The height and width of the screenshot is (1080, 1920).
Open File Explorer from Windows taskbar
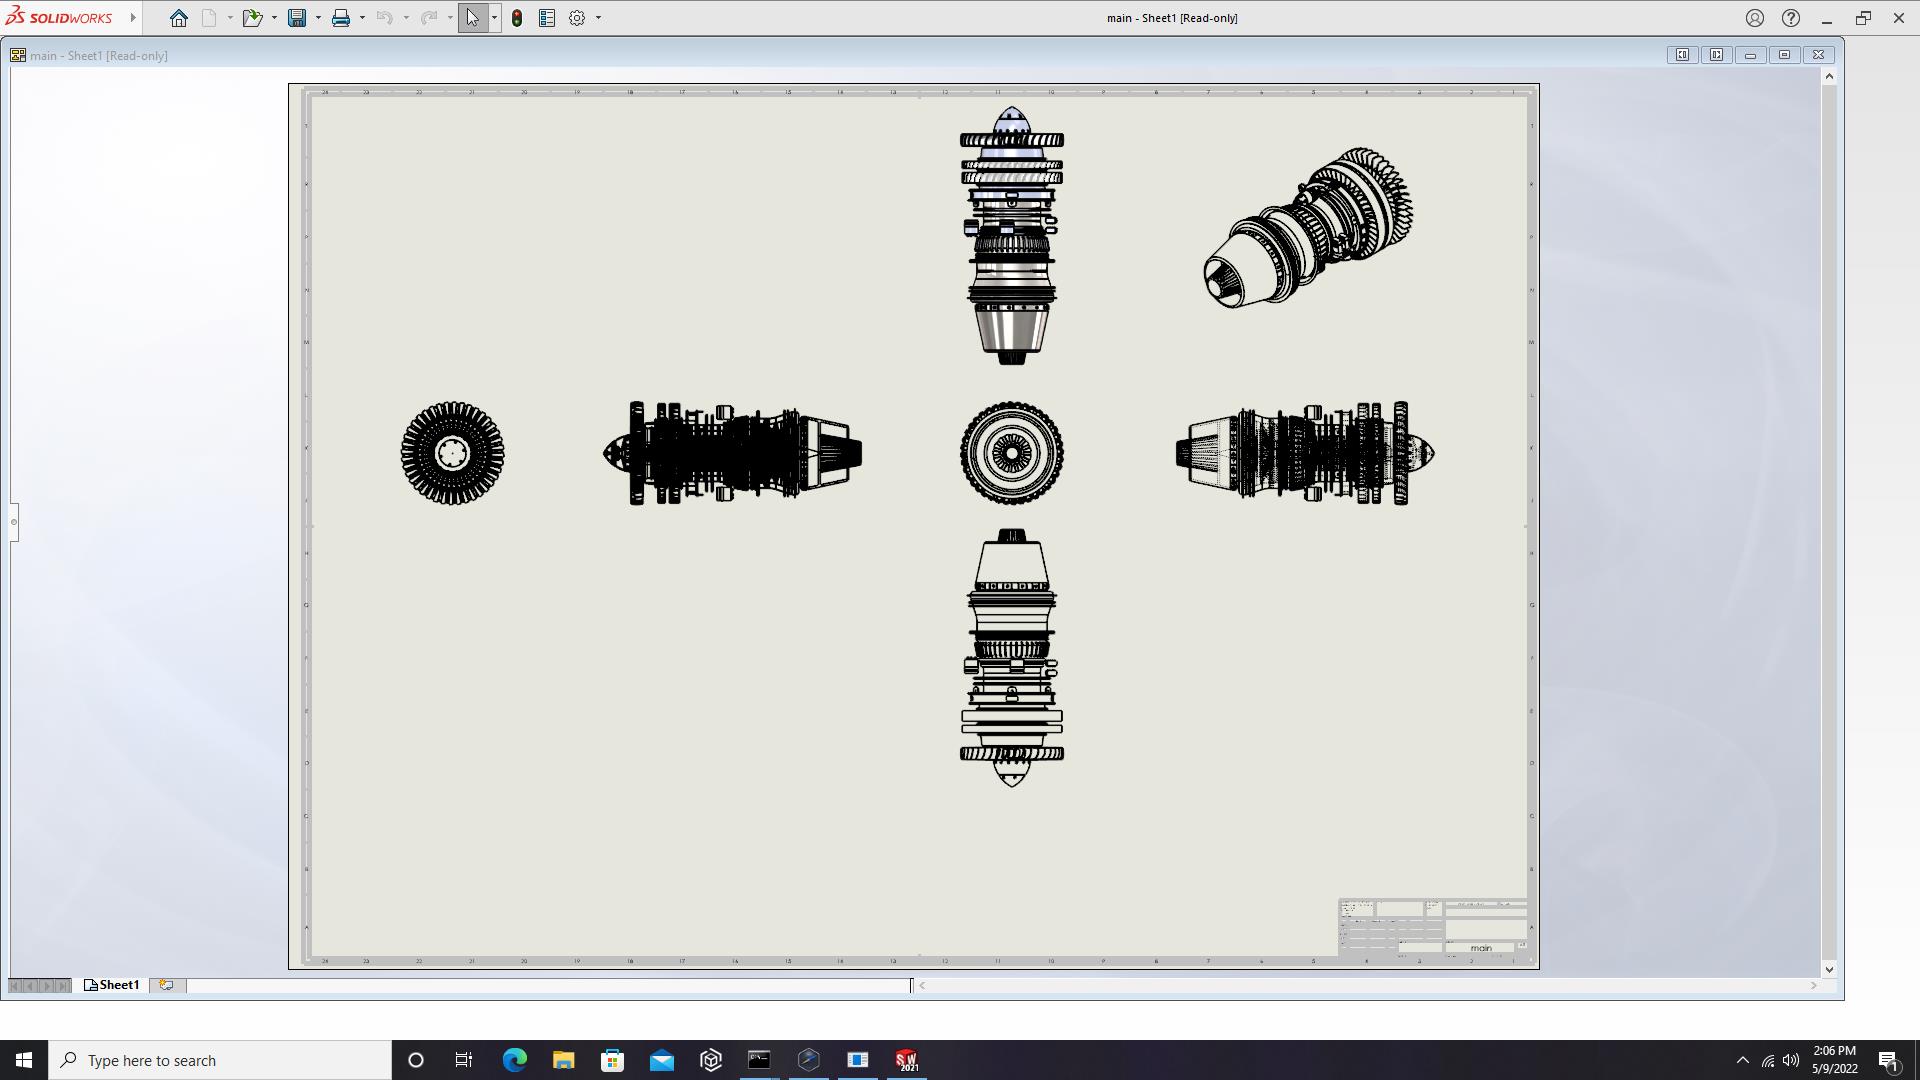coord(563,1060)
